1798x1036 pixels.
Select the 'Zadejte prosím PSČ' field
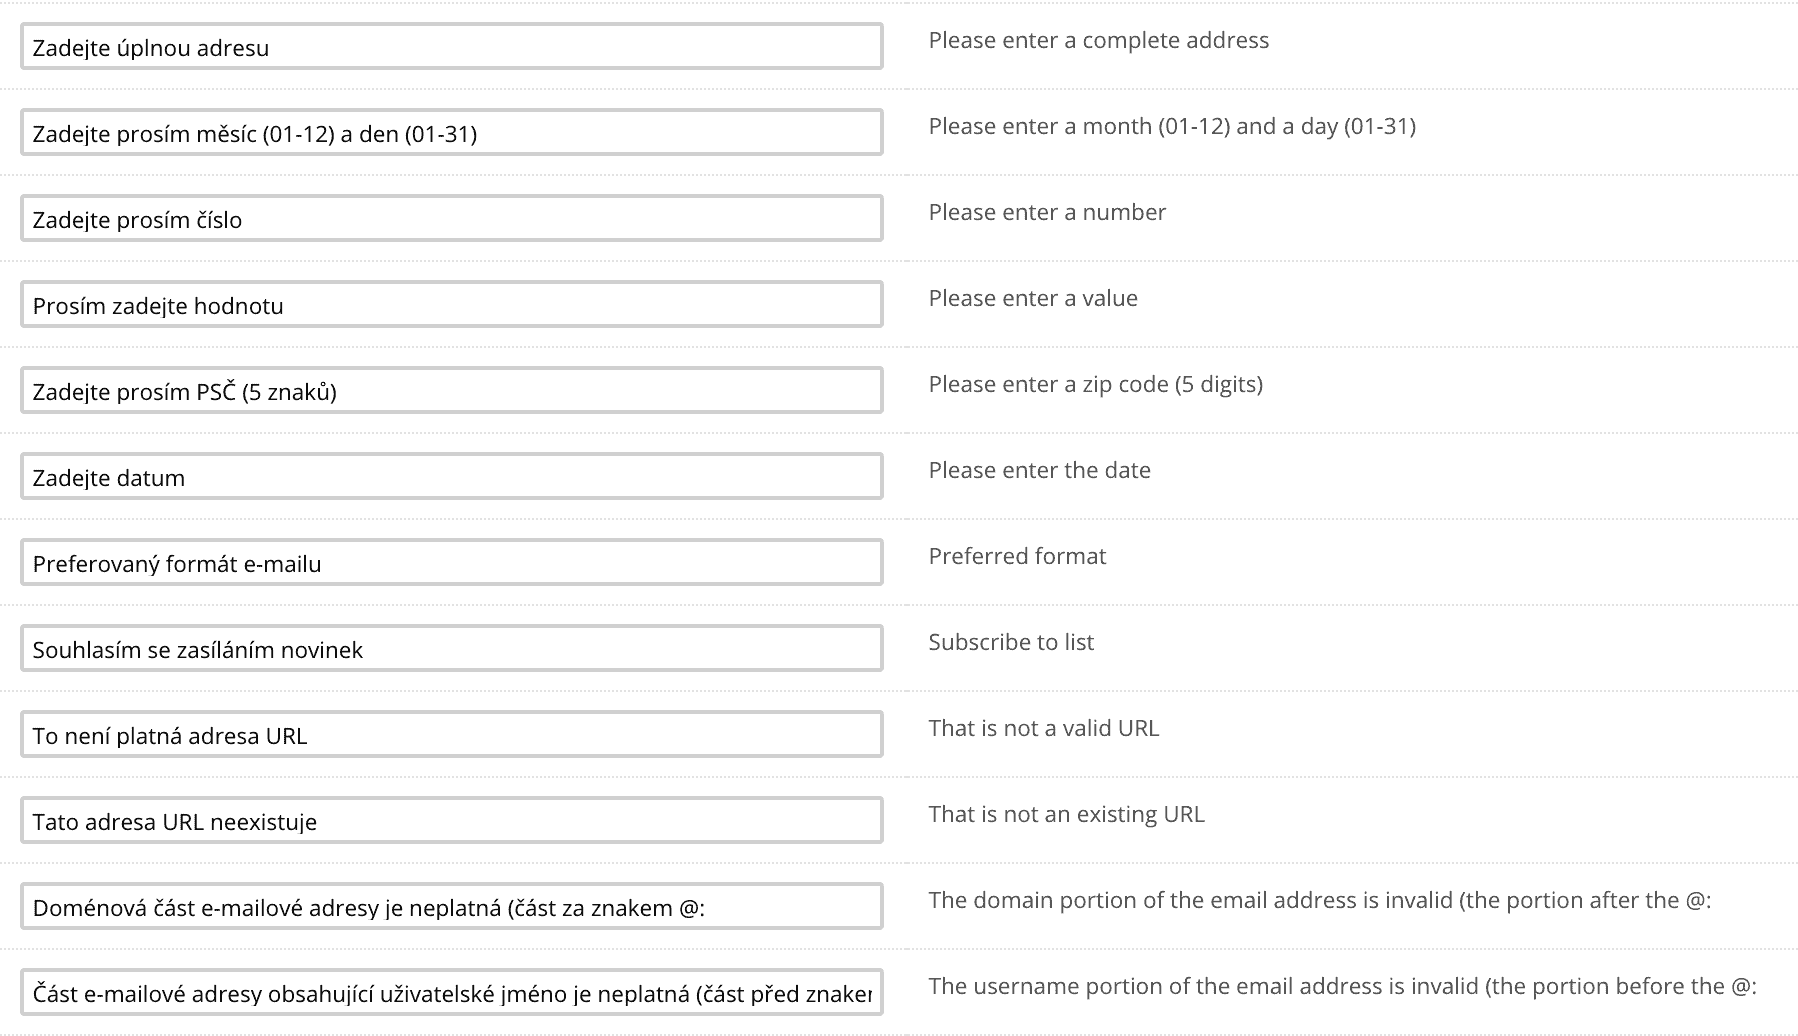(x=451, y=391)
